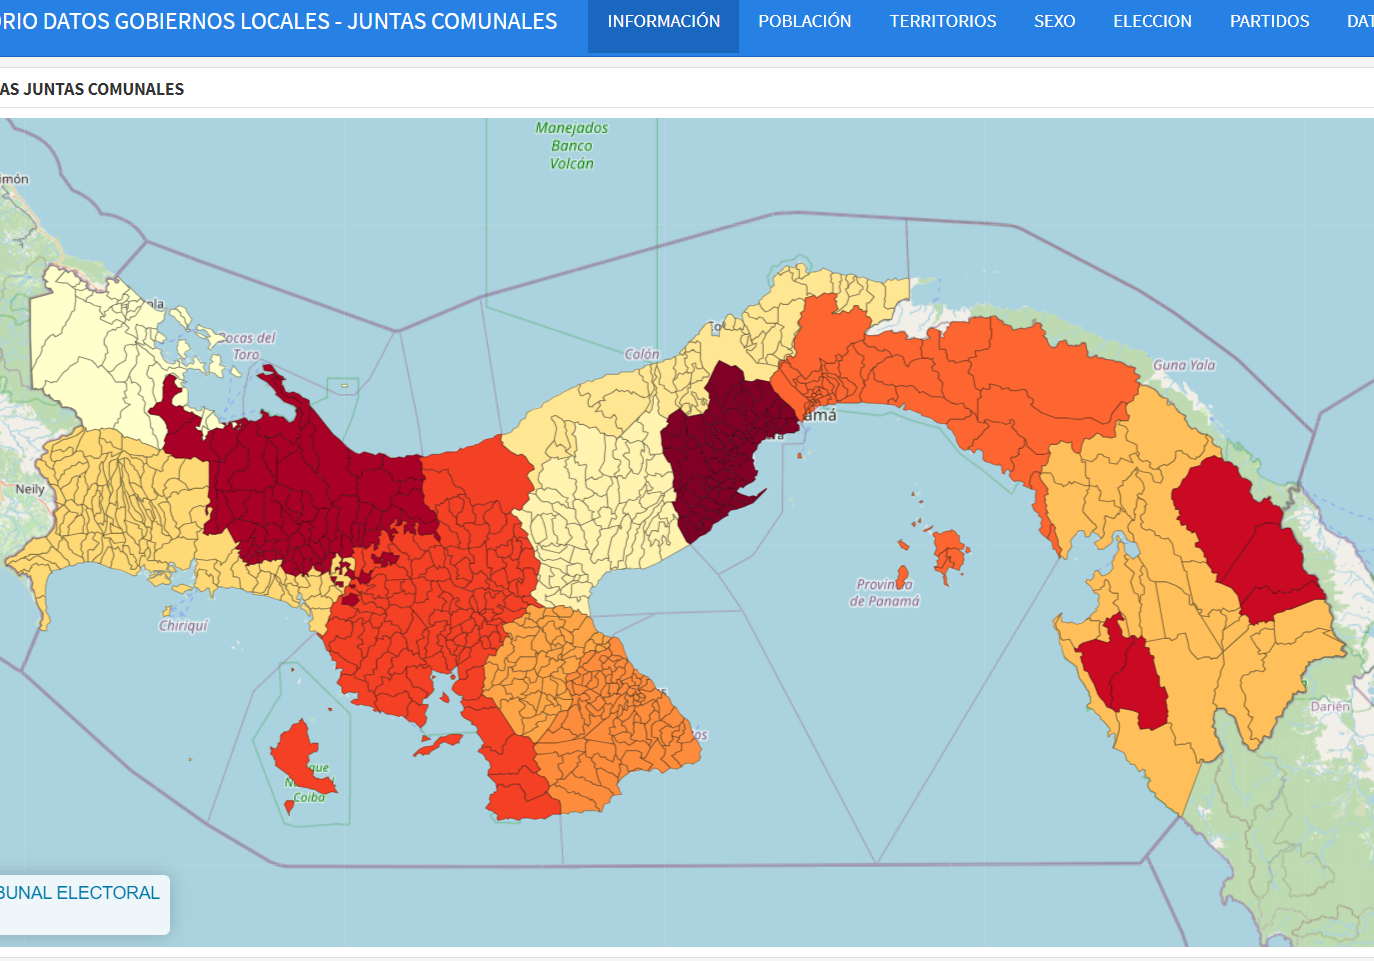
Task: Click the Manejados Banco Volcán green label
Action: (571, 146)
